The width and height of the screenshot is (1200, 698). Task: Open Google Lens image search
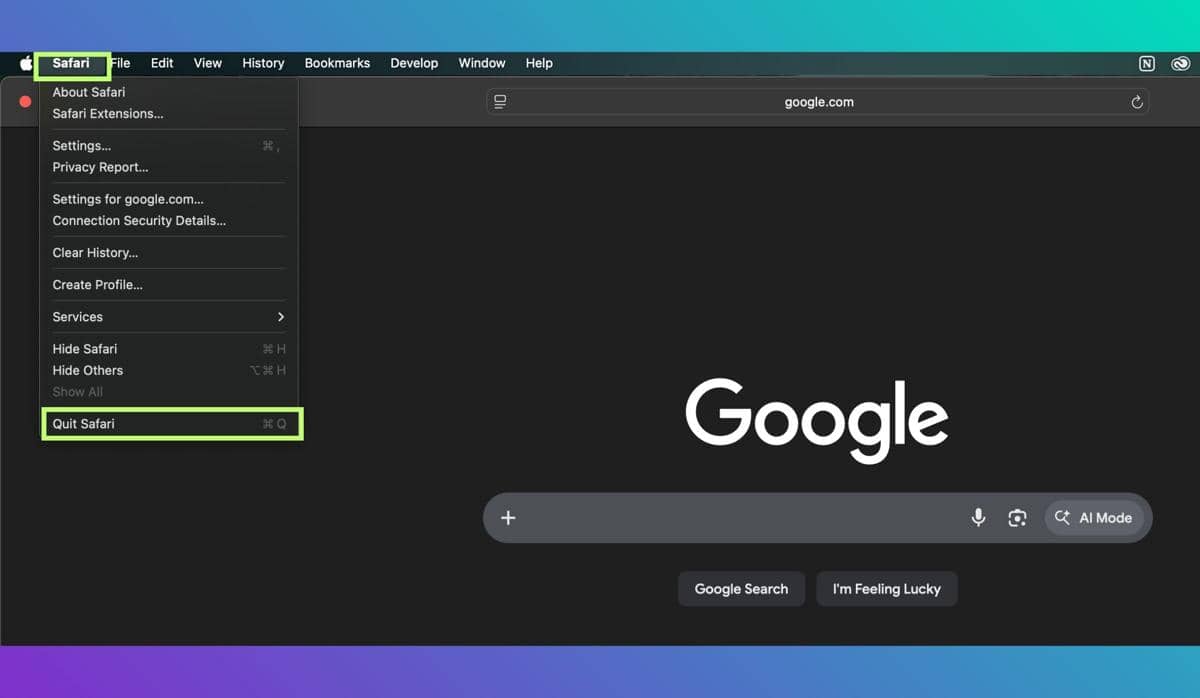tap(1017, 518)
